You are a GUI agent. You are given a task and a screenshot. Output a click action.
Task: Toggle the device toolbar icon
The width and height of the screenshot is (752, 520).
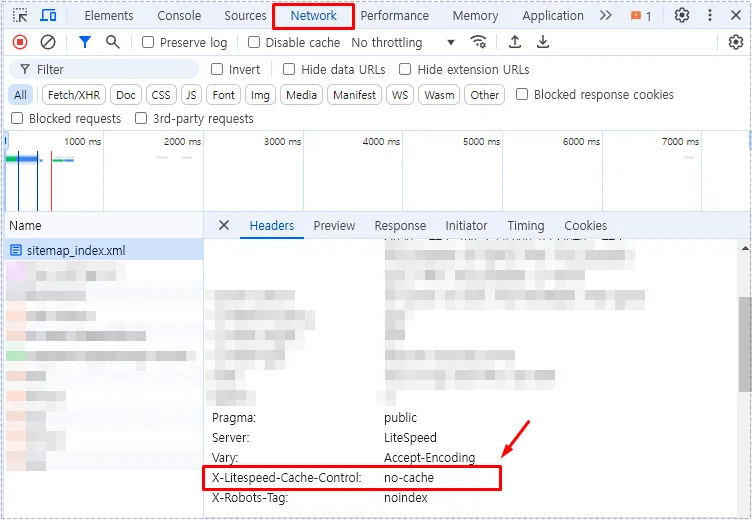47,15
